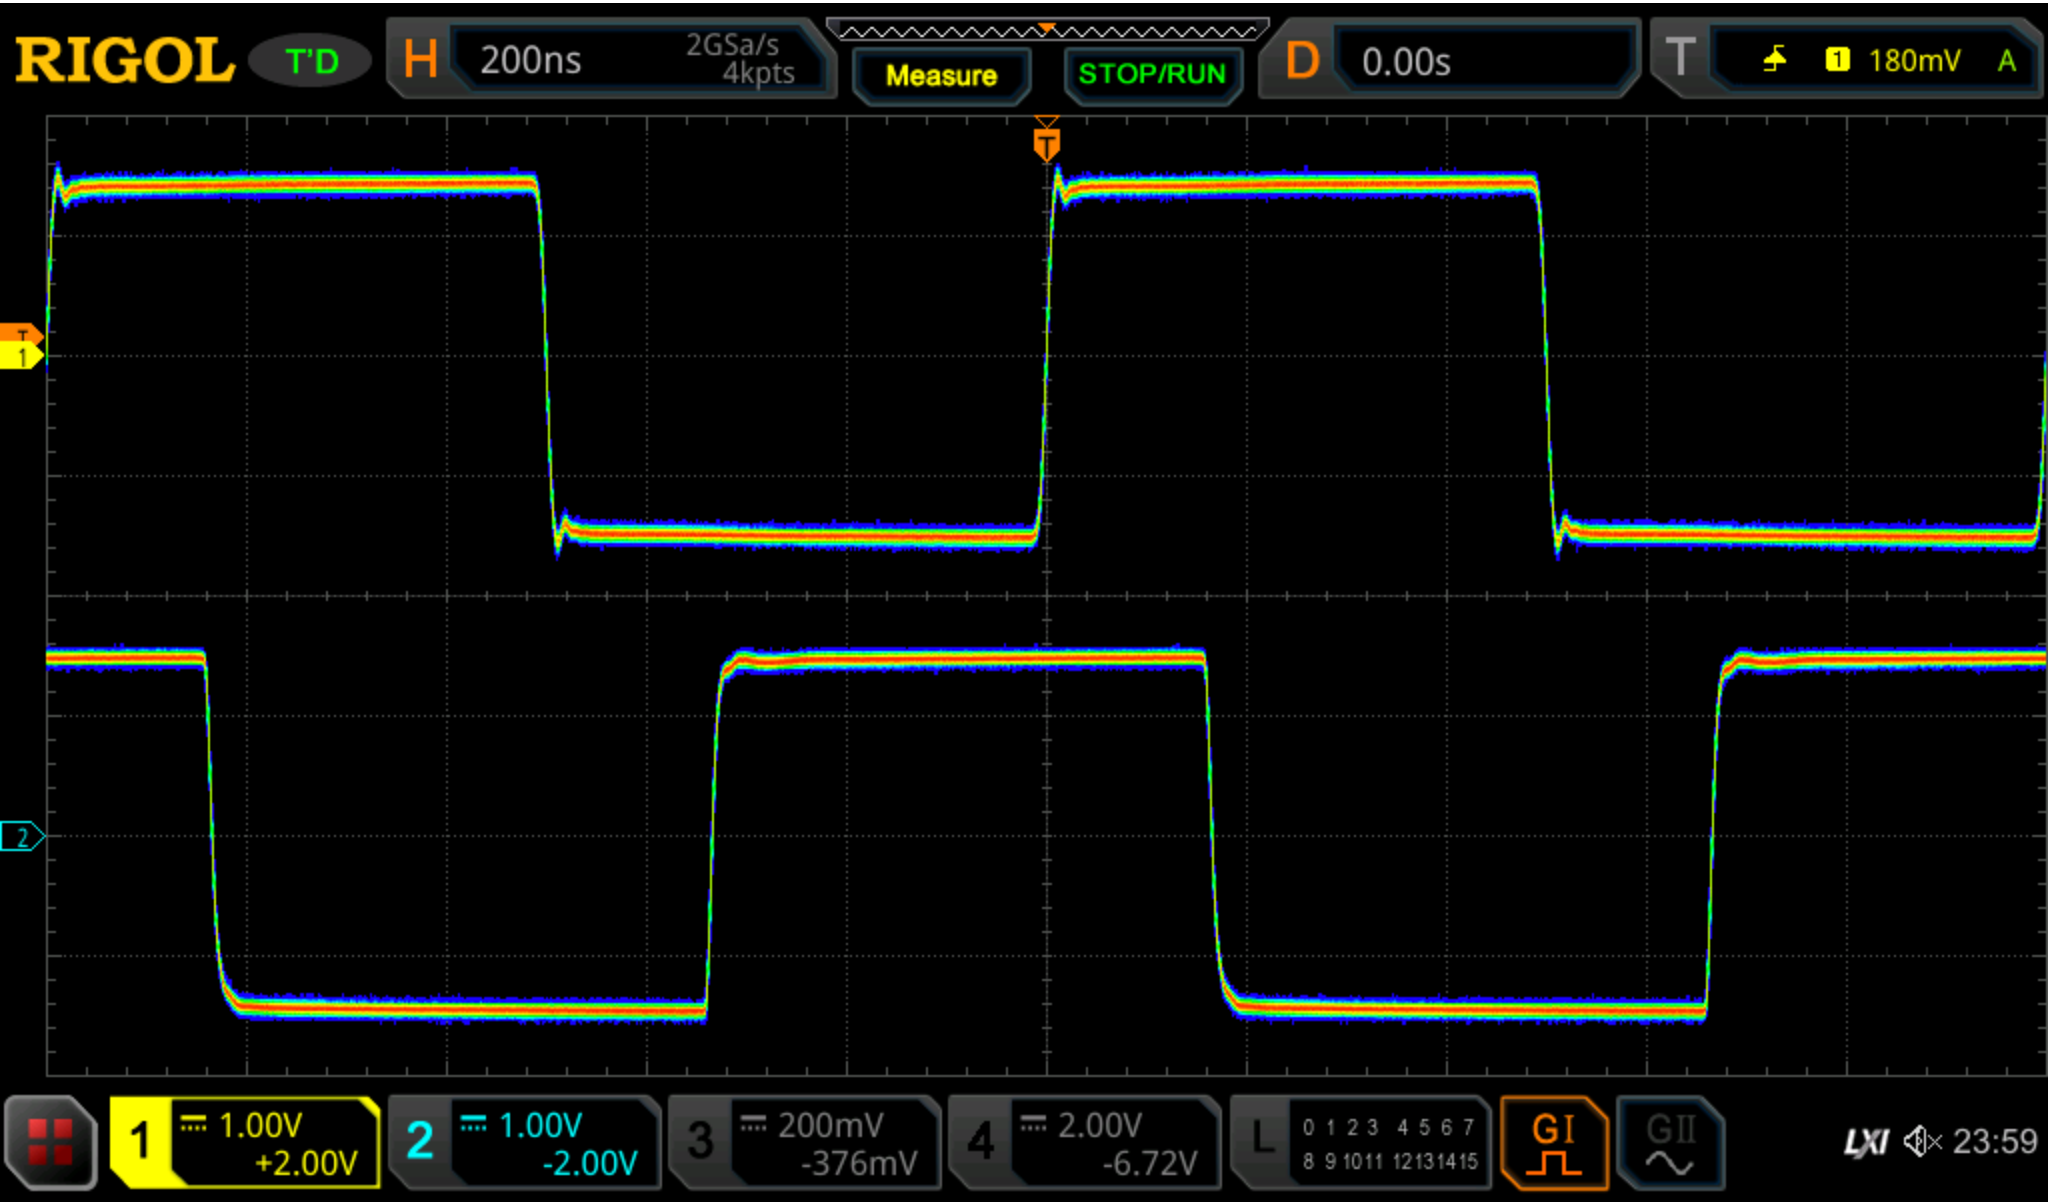The width and height of the screenshot is (2050, 1202).
Task: Toggle channel 2 cyan number tab
Action: (x=420, y=1142)
